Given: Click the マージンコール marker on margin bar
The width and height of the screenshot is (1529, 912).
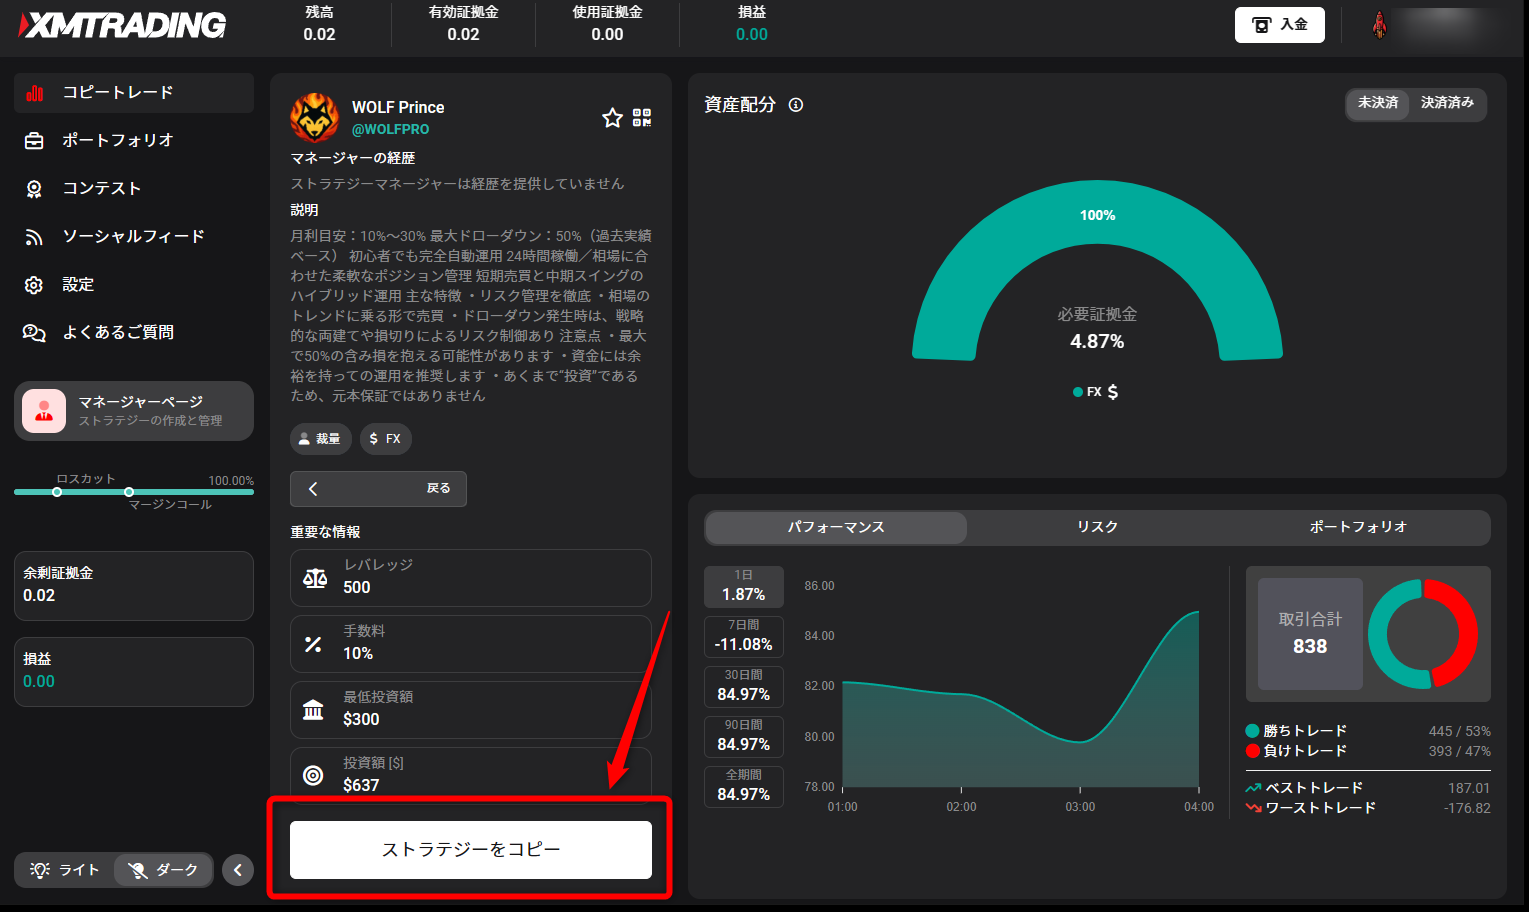Looking at the screenshot, I should [129, 492].
